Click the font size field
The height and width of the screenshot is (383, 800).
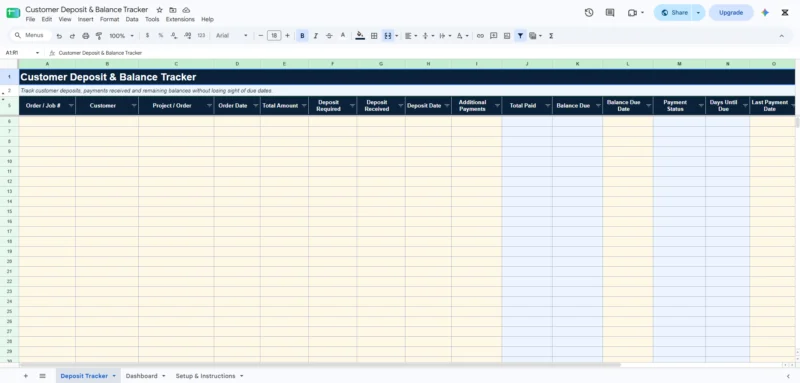click(274, 36)
